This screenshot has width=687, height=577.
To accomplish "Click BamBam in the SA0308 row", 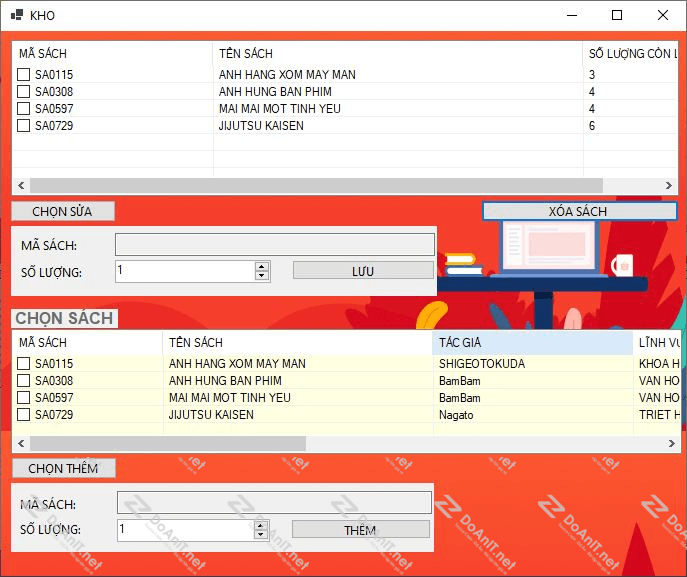I will 460,380.
